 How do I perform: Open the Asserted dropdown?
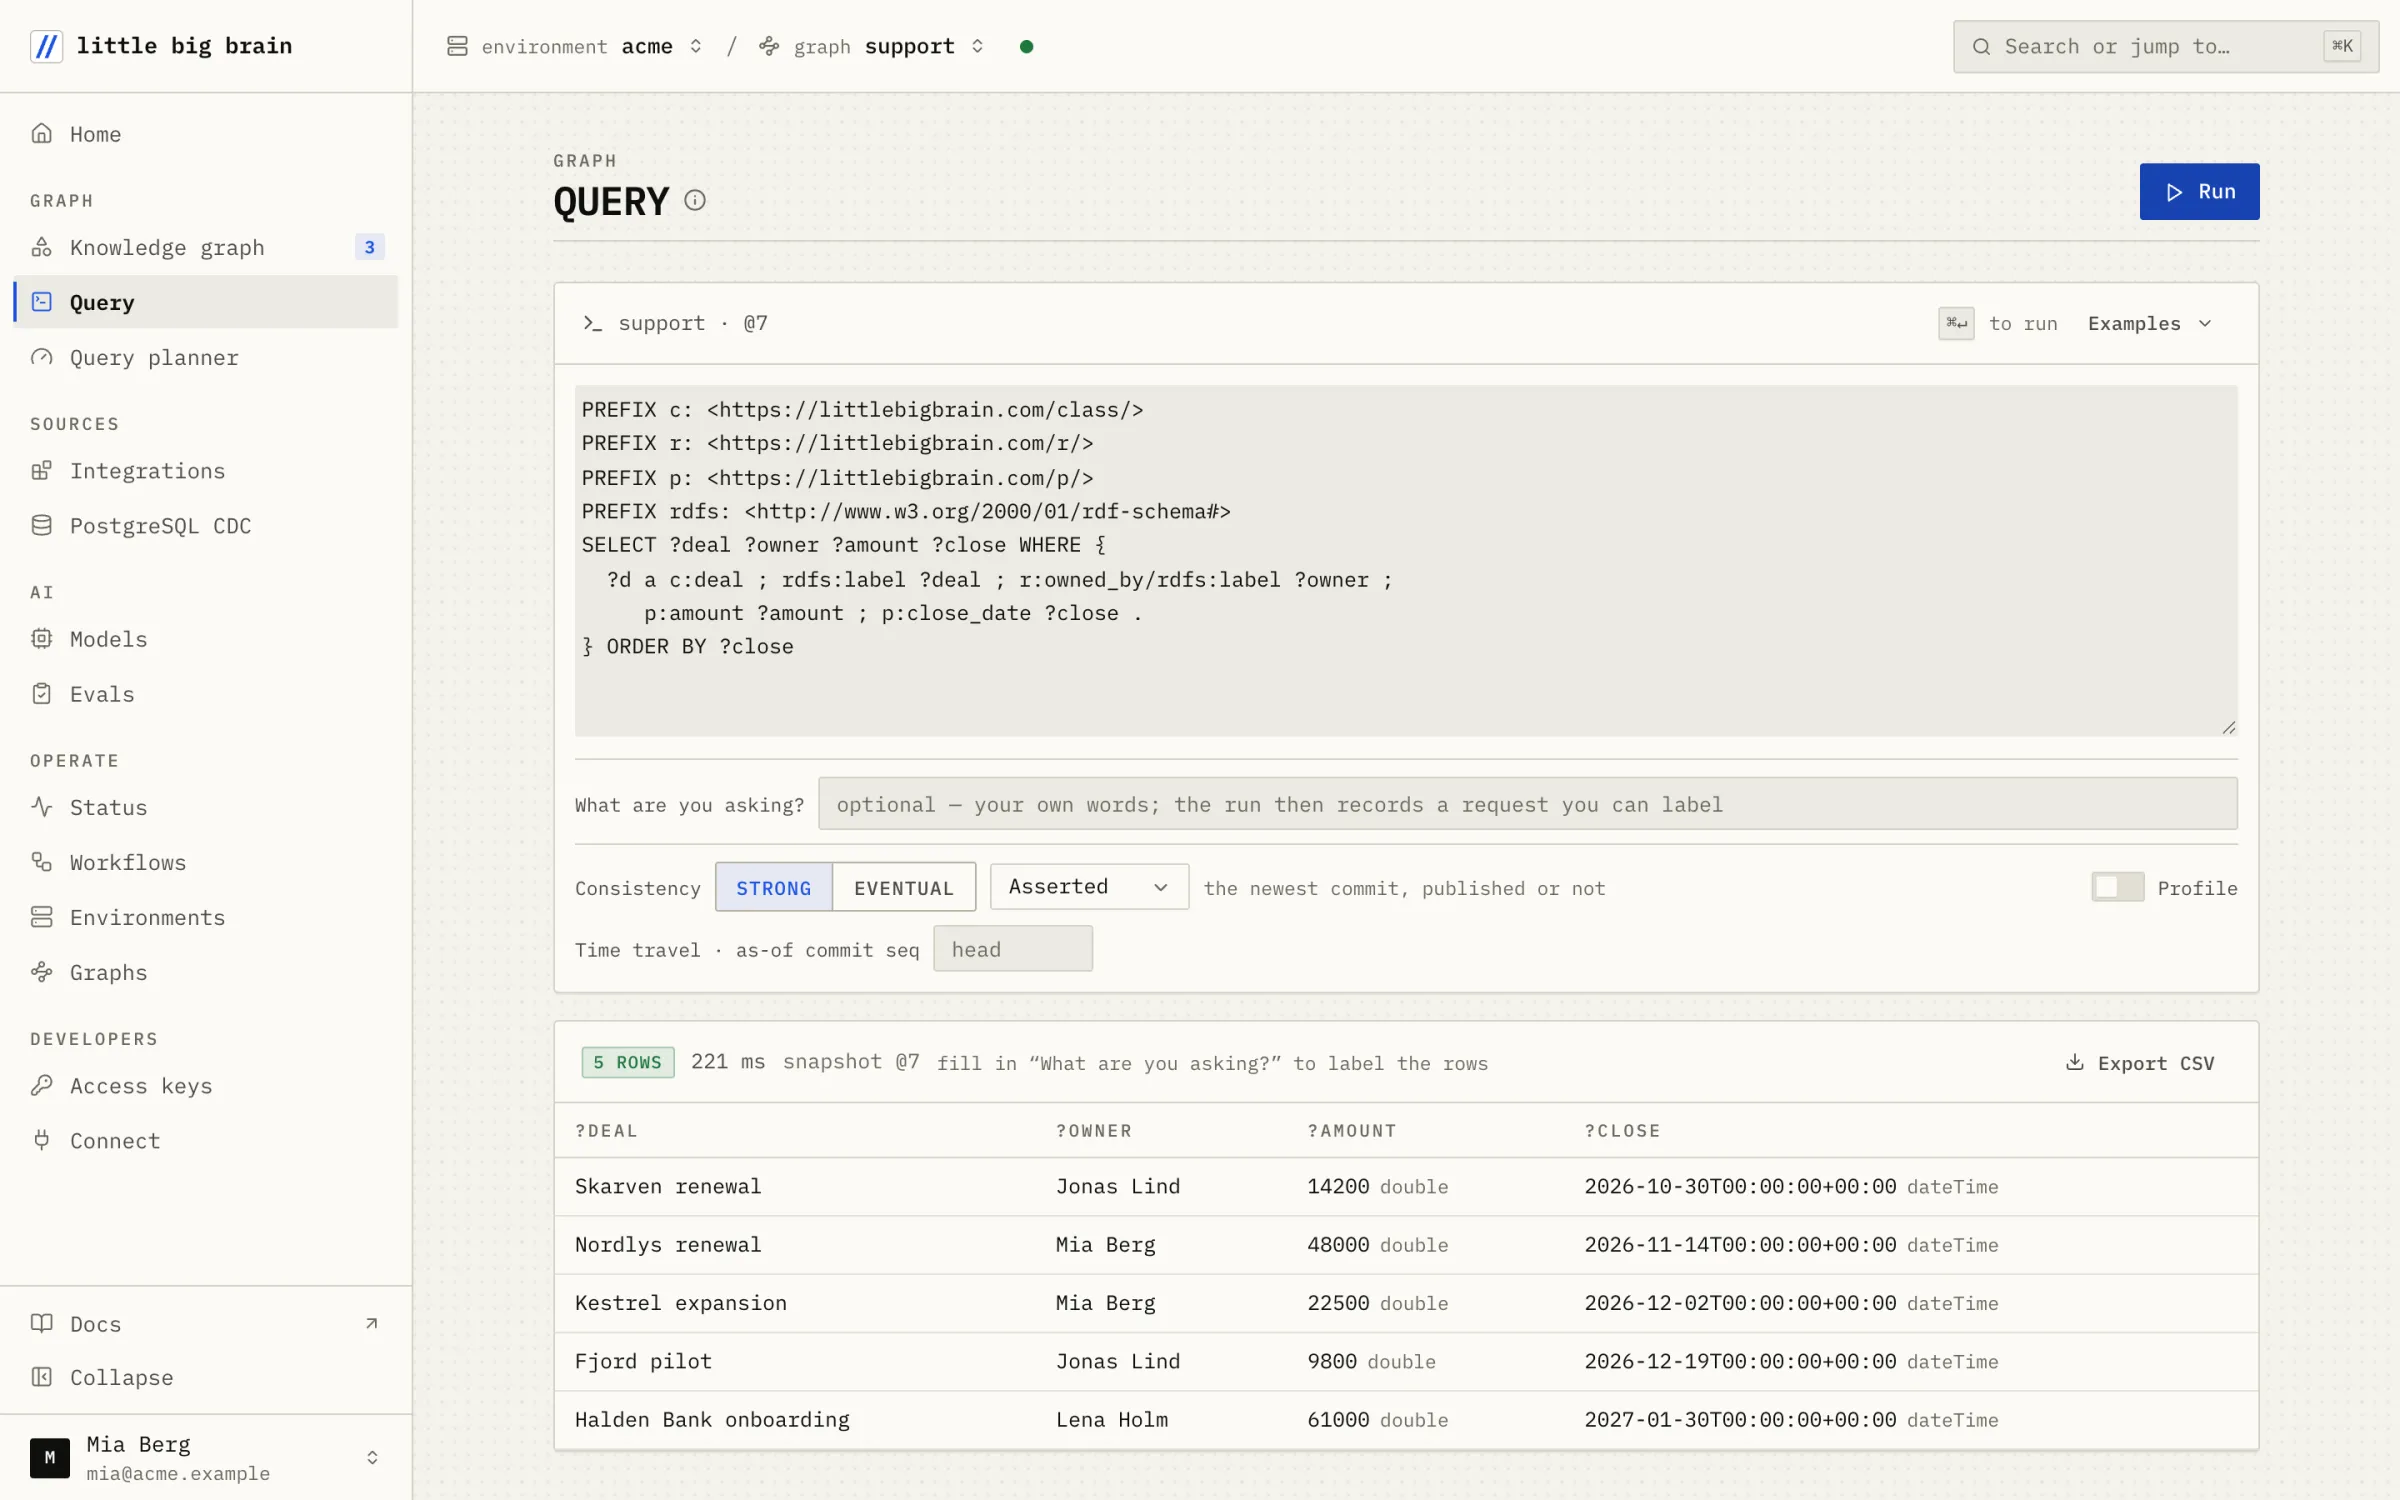pos(1089,887)
